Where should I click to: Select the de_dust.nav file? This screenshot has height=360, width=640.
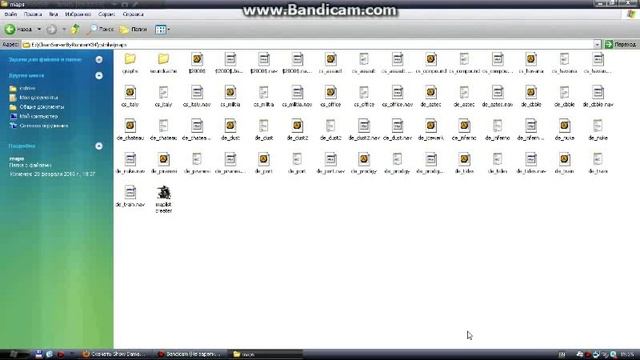pyautogui.click(x=398, y=130)
